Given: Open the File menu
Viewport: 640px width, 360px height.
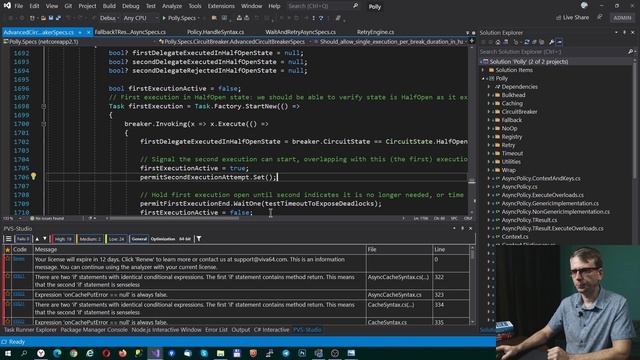Looking at the screenshot, I should coord(19,6).
